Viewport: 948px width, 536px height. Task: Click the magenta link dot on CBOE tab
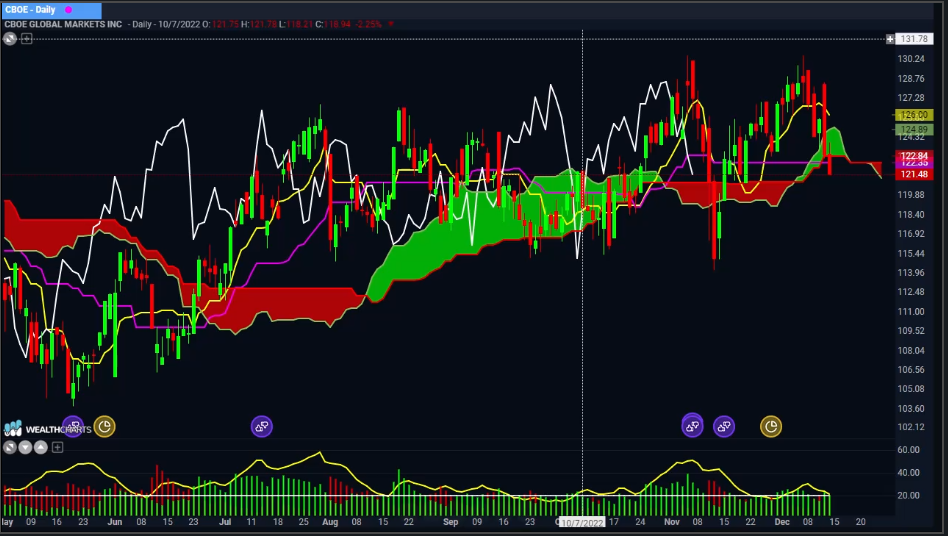click(68, 10)
